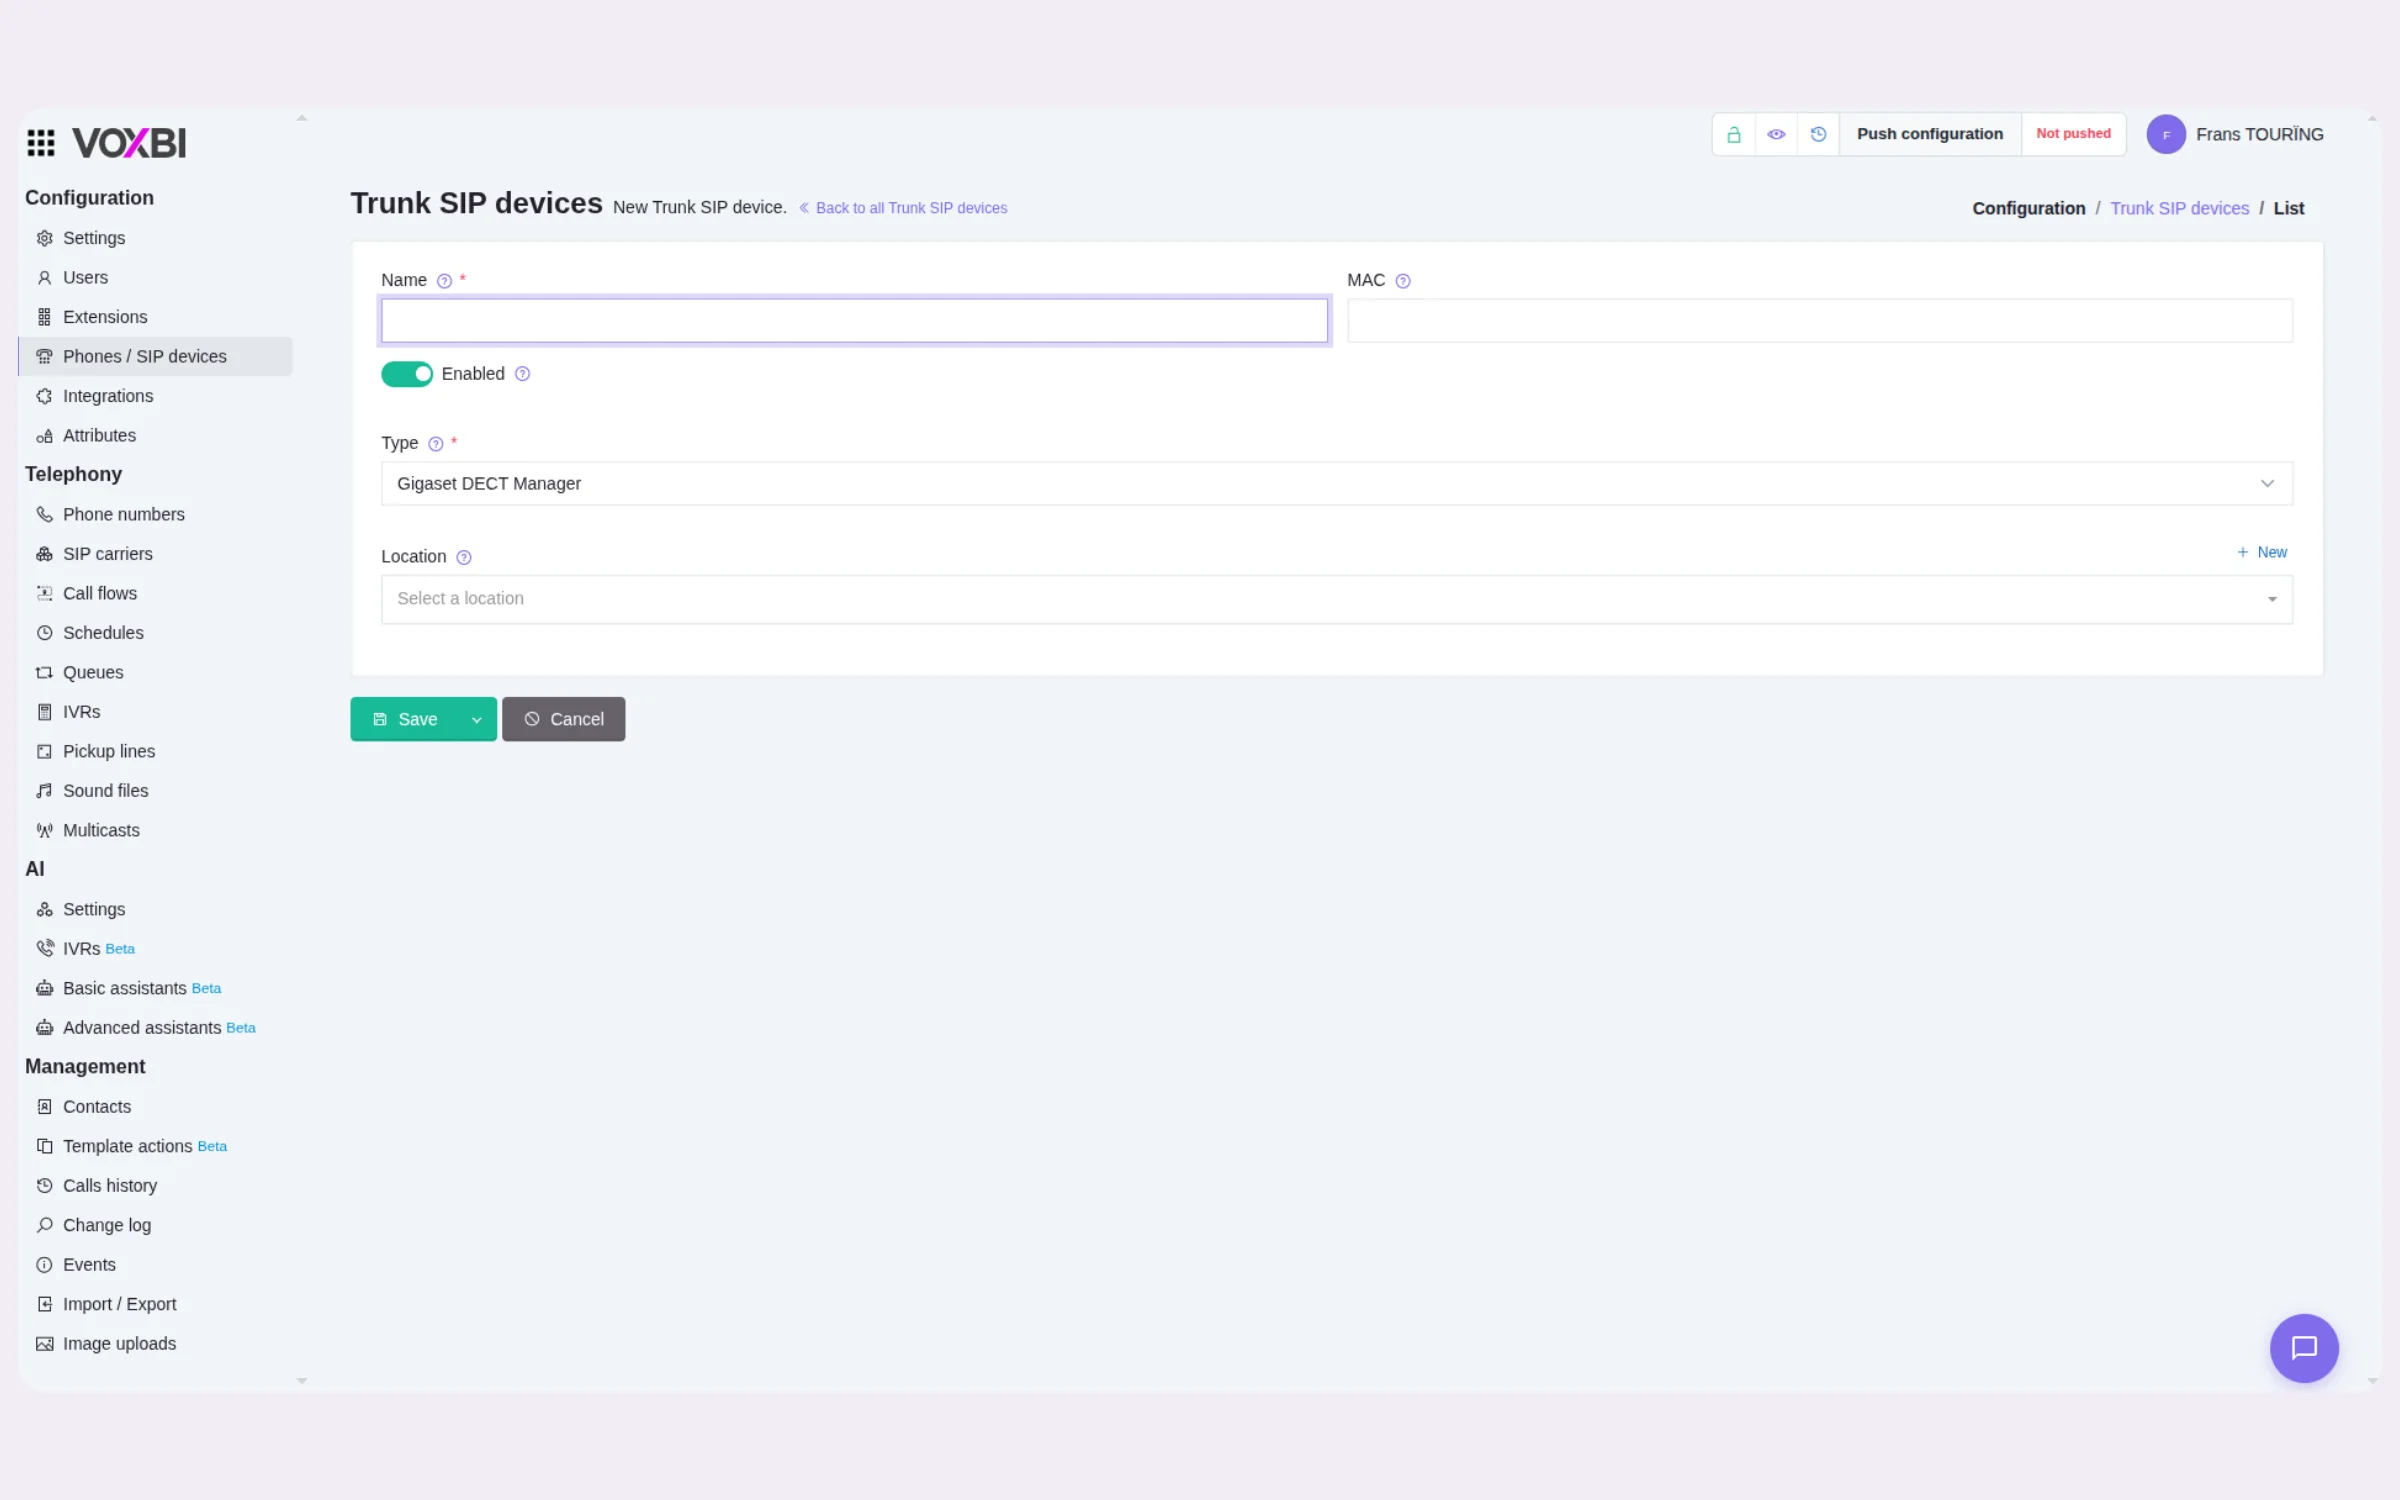2400x1500 pixels.
Task: Click sidebar scroll up arrow
Action: click(x=302, y=118)
